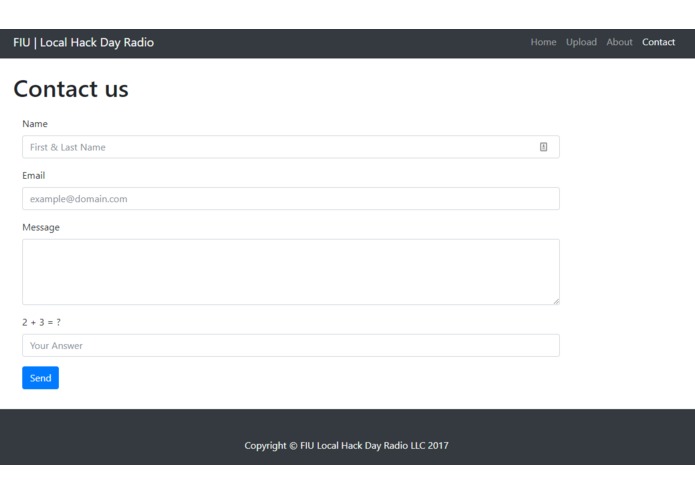695x494 pixels.
Task: Click the autofill icon in Name field
Action: [543, 147]
